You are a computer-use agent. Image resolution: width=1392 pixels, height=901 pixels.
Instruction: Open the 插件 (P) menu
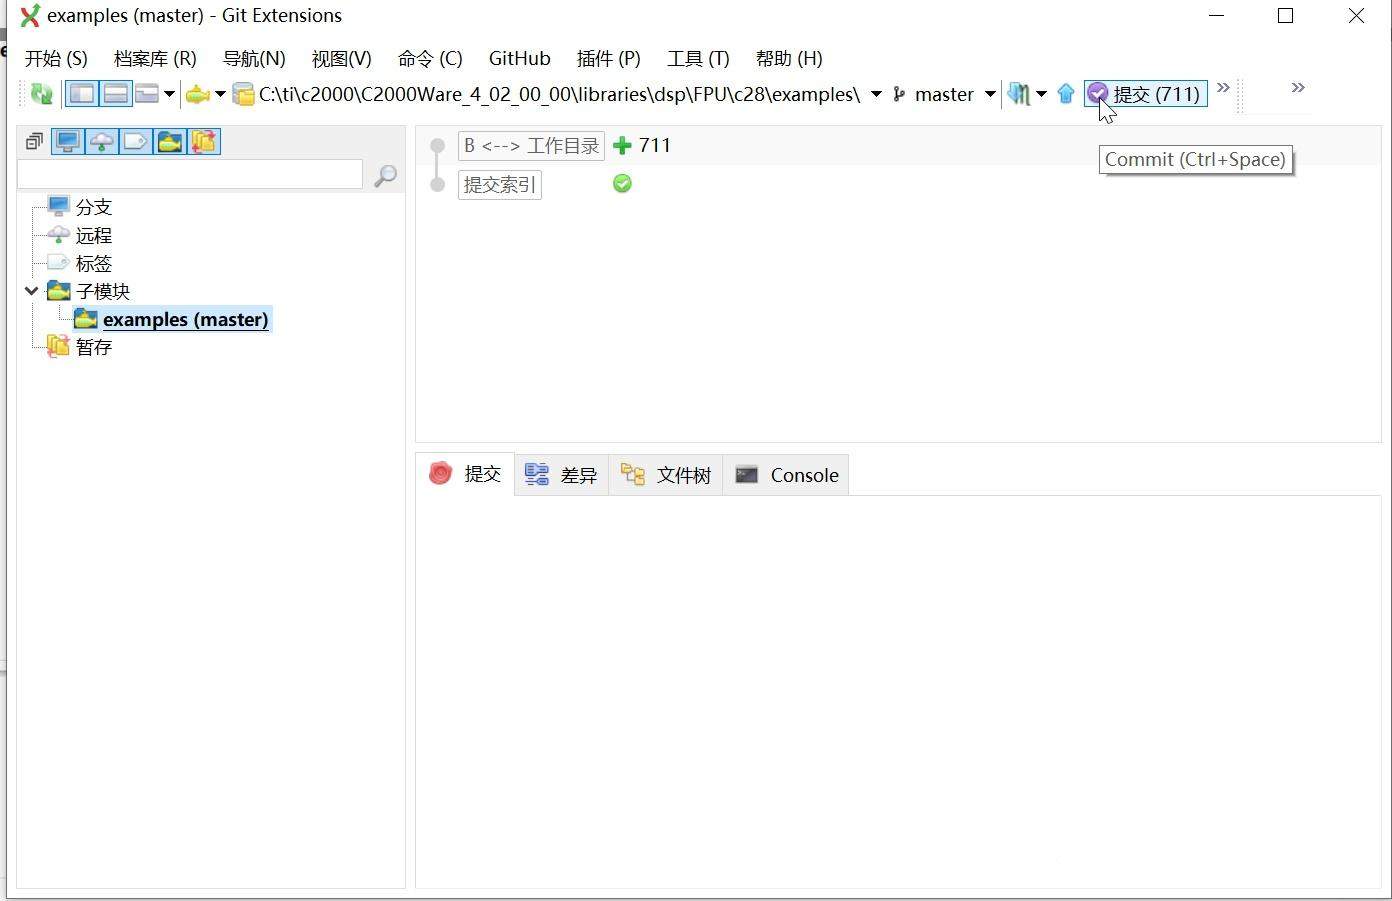click(x=608, y=58)
